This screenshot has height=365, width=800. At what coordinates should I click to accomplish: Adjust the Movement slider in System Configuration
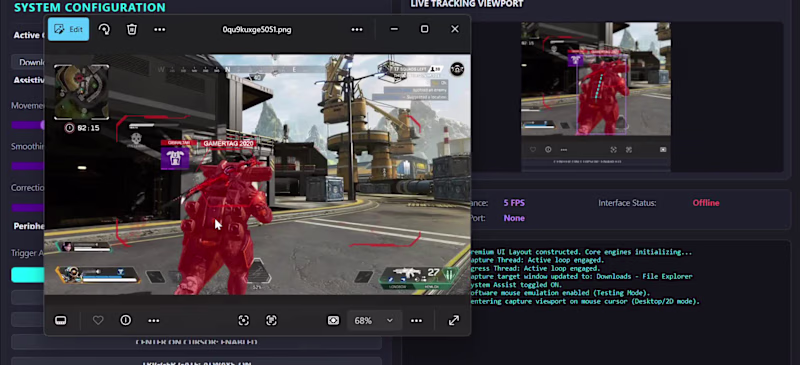click(x=28, y=125)
